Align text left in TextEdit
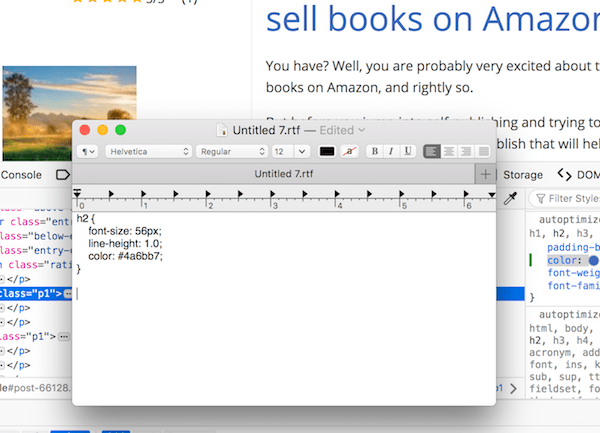This screenshot has height=433, width=600. [432, 151]
